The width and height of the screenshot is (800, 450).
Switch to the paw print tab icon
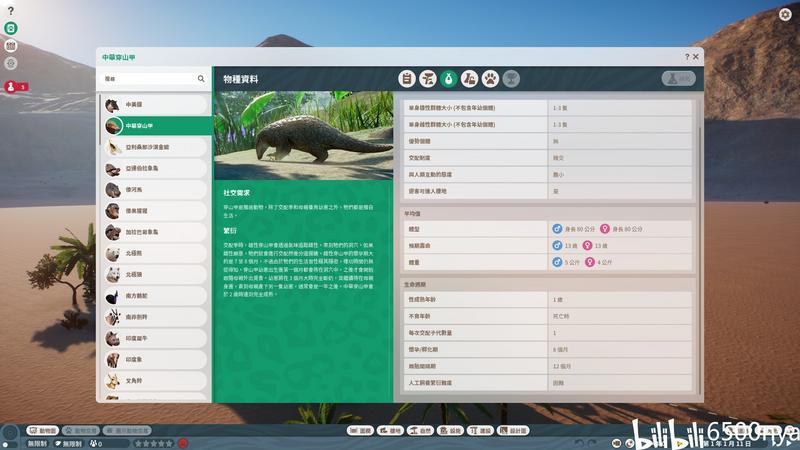490,79
